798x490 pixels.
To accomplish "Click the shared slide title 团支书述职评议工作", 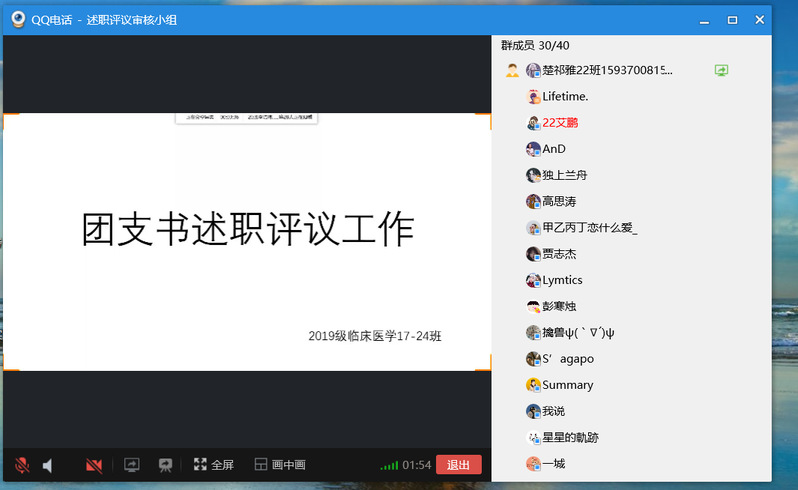I will [247, 229].
